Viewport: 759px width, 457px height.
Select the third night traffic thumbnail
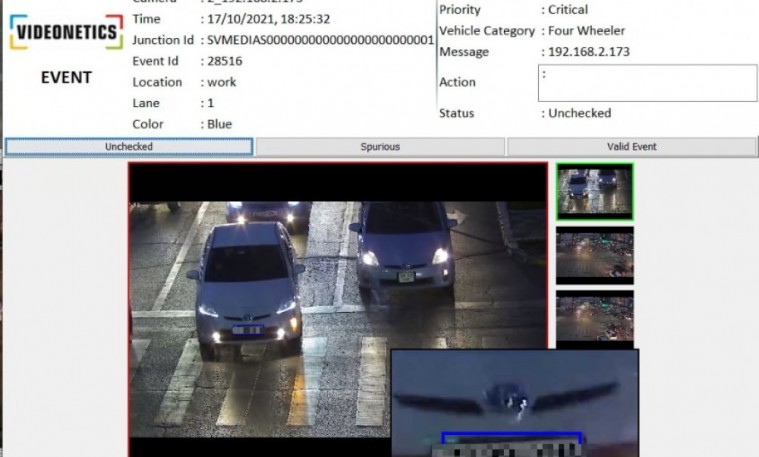[594, 318]
